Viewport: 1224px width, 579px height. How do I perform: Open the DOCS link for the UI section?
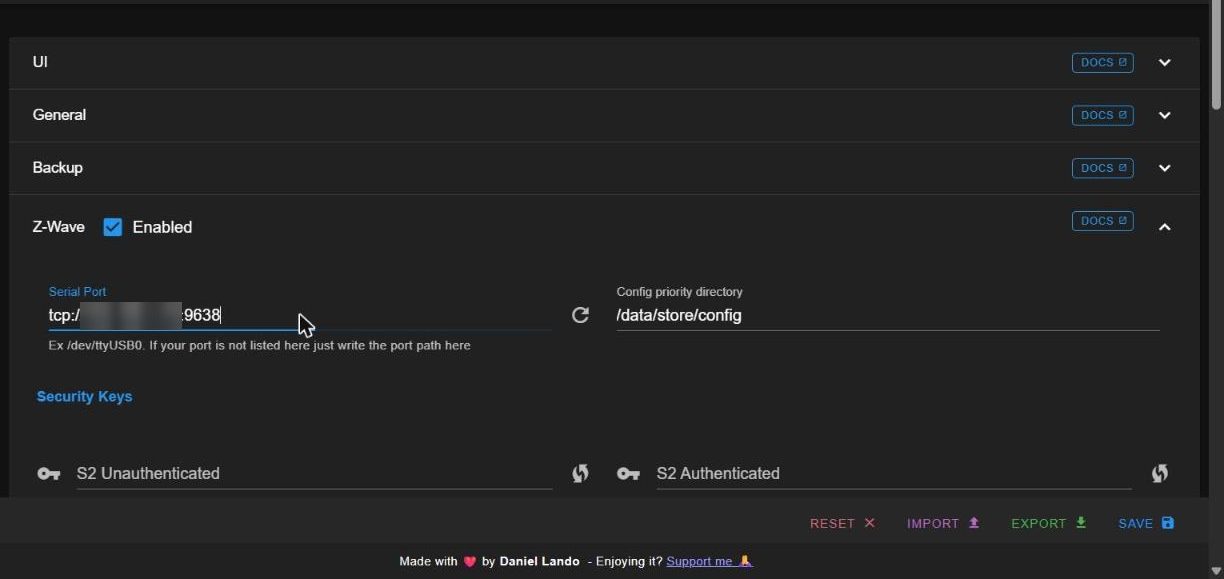(x=1102, y=62)
